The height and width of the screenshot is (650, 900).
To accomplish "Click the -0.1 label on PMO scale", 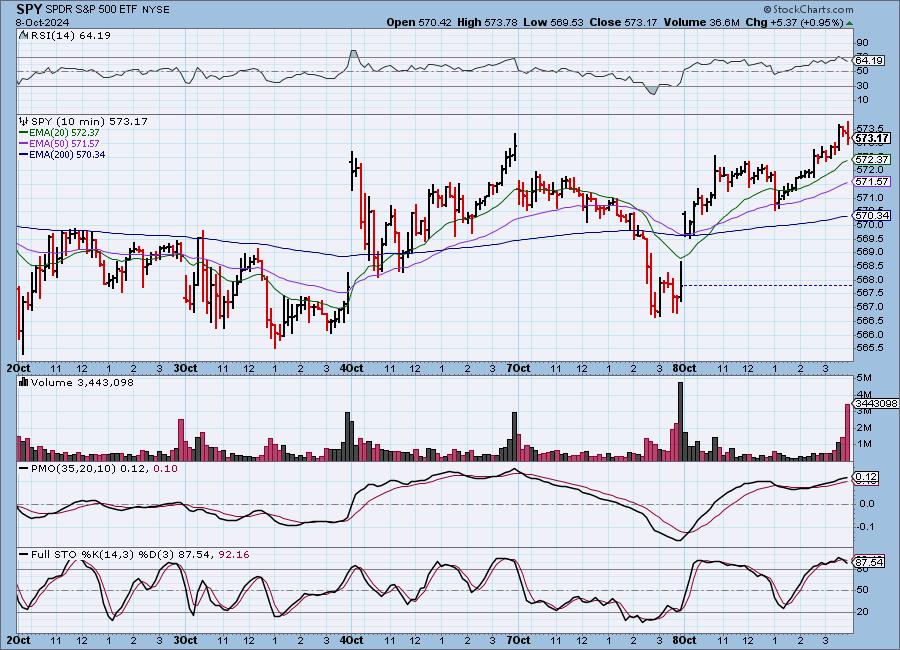I will pos(866,527).
